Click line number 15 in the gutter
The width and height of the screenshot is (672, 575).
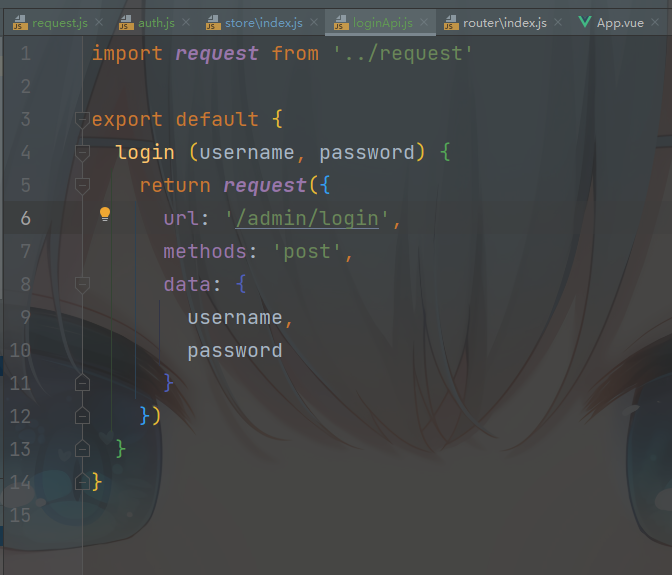point(20,515)
